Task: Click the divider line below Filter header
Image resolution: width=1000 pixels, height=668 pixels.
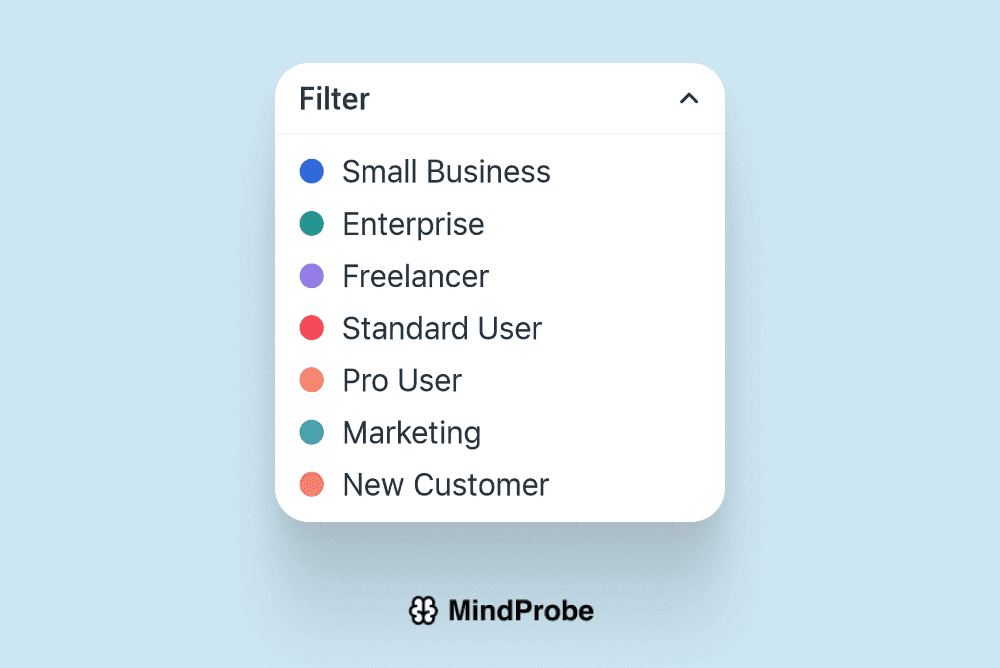Action: 500,134
